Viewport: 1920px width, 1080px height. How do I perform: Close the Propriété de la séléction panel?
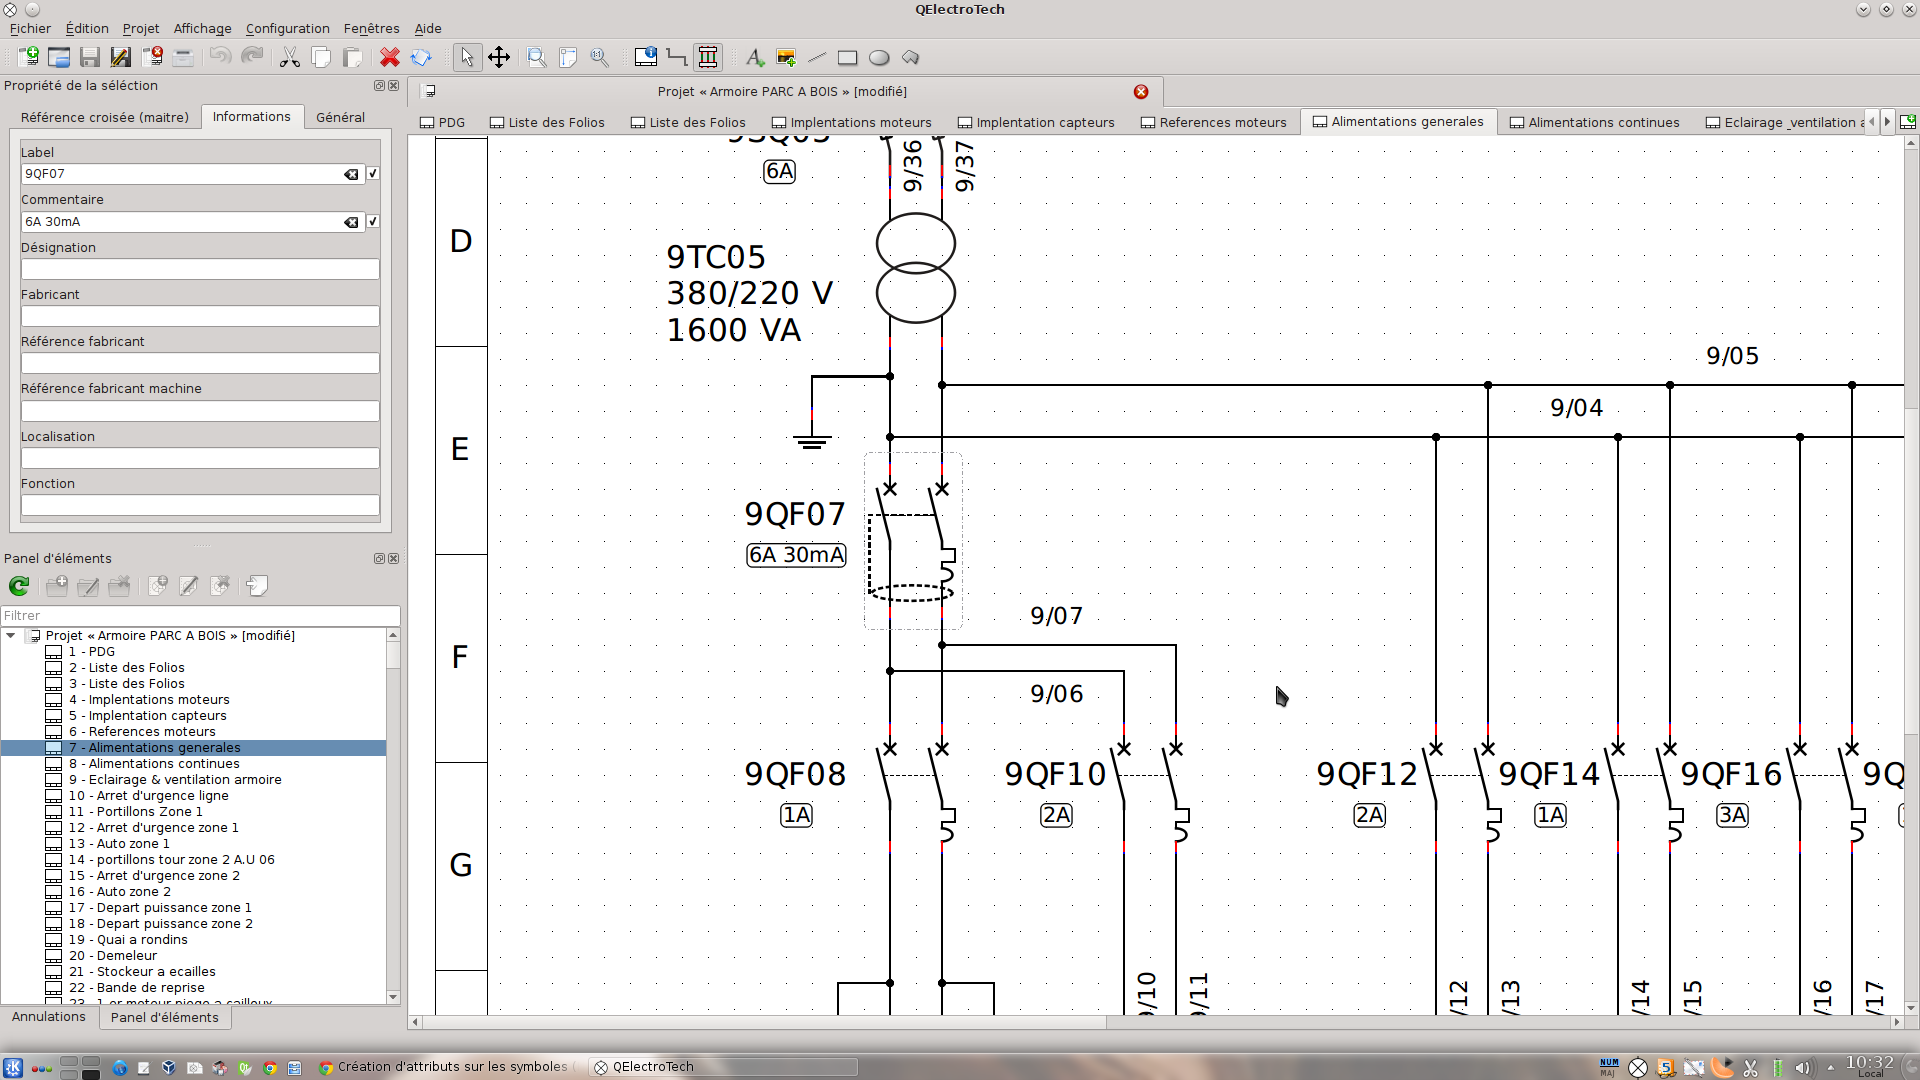[x=394, y=86]
